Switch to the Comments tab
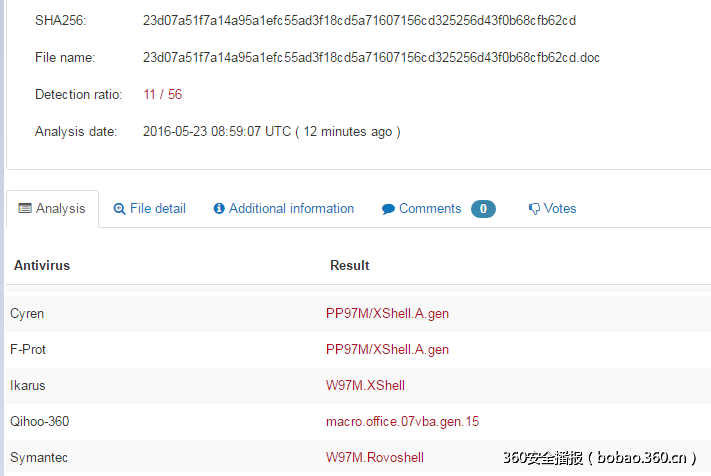Screen dimensions: 711x476 (x=430, y=209)
